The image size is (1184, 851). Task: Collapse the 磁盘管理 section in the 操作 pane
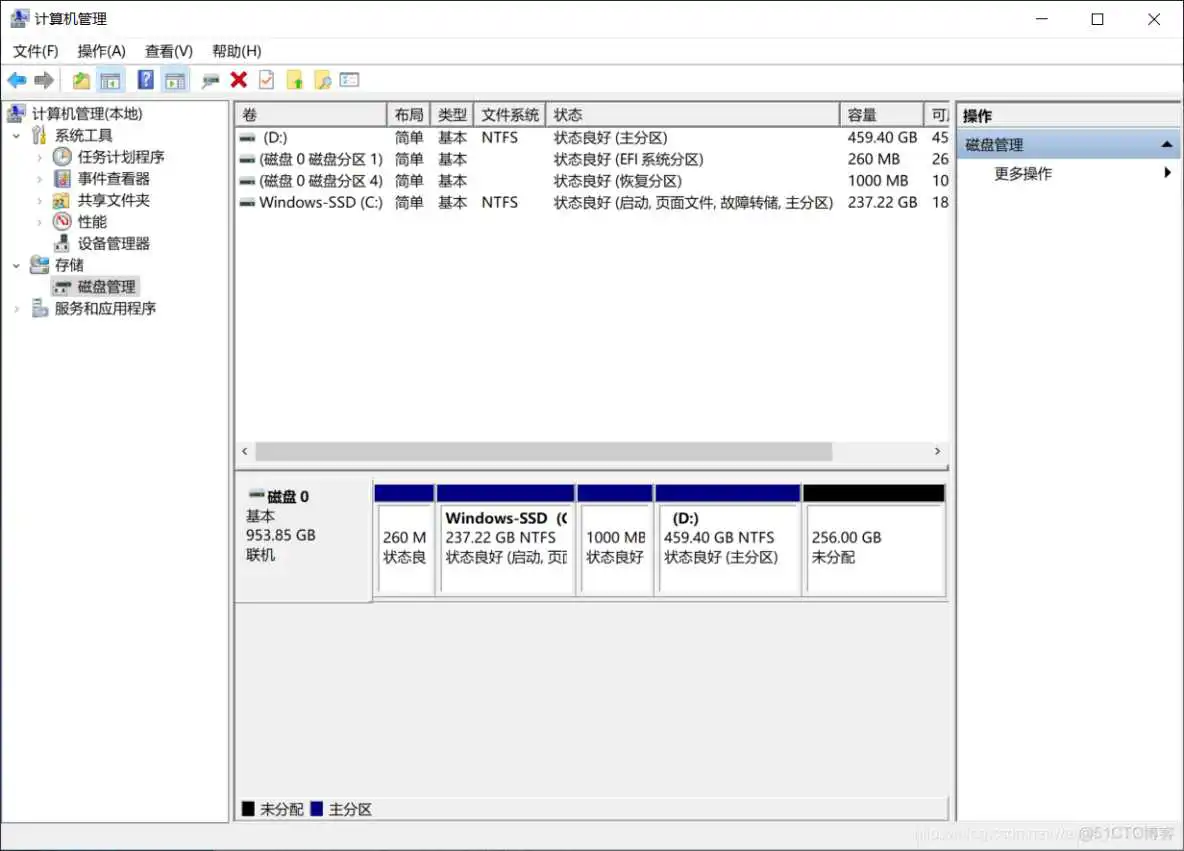click(x=1167, y=144)
